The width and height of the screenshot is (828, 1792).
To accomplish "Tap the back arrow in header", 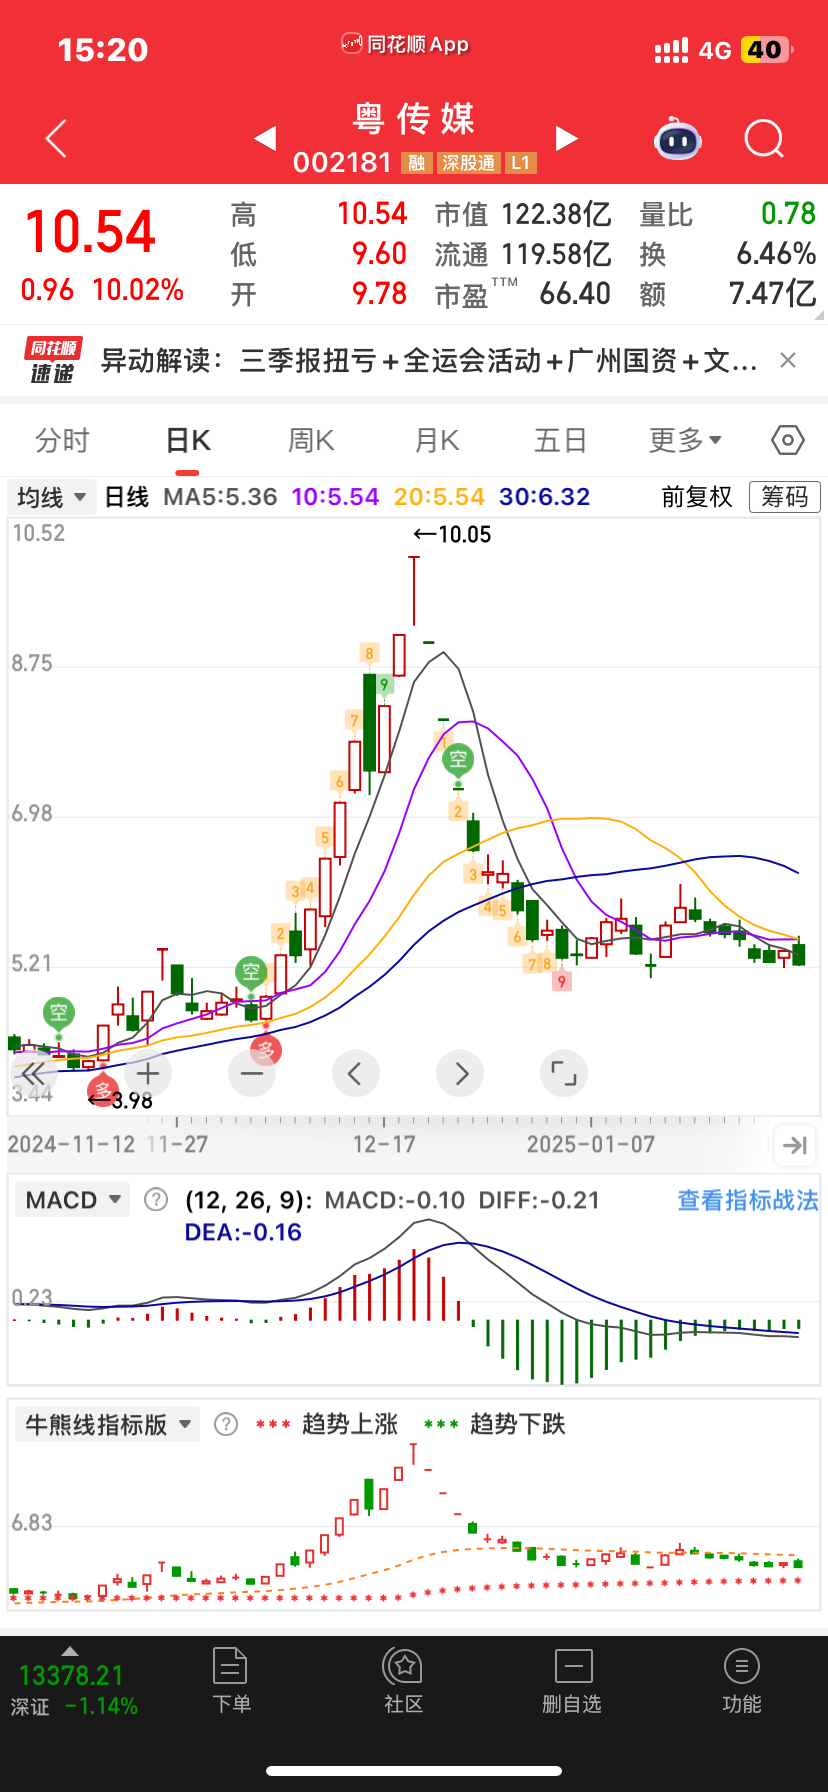I will [x=57, y=138].
